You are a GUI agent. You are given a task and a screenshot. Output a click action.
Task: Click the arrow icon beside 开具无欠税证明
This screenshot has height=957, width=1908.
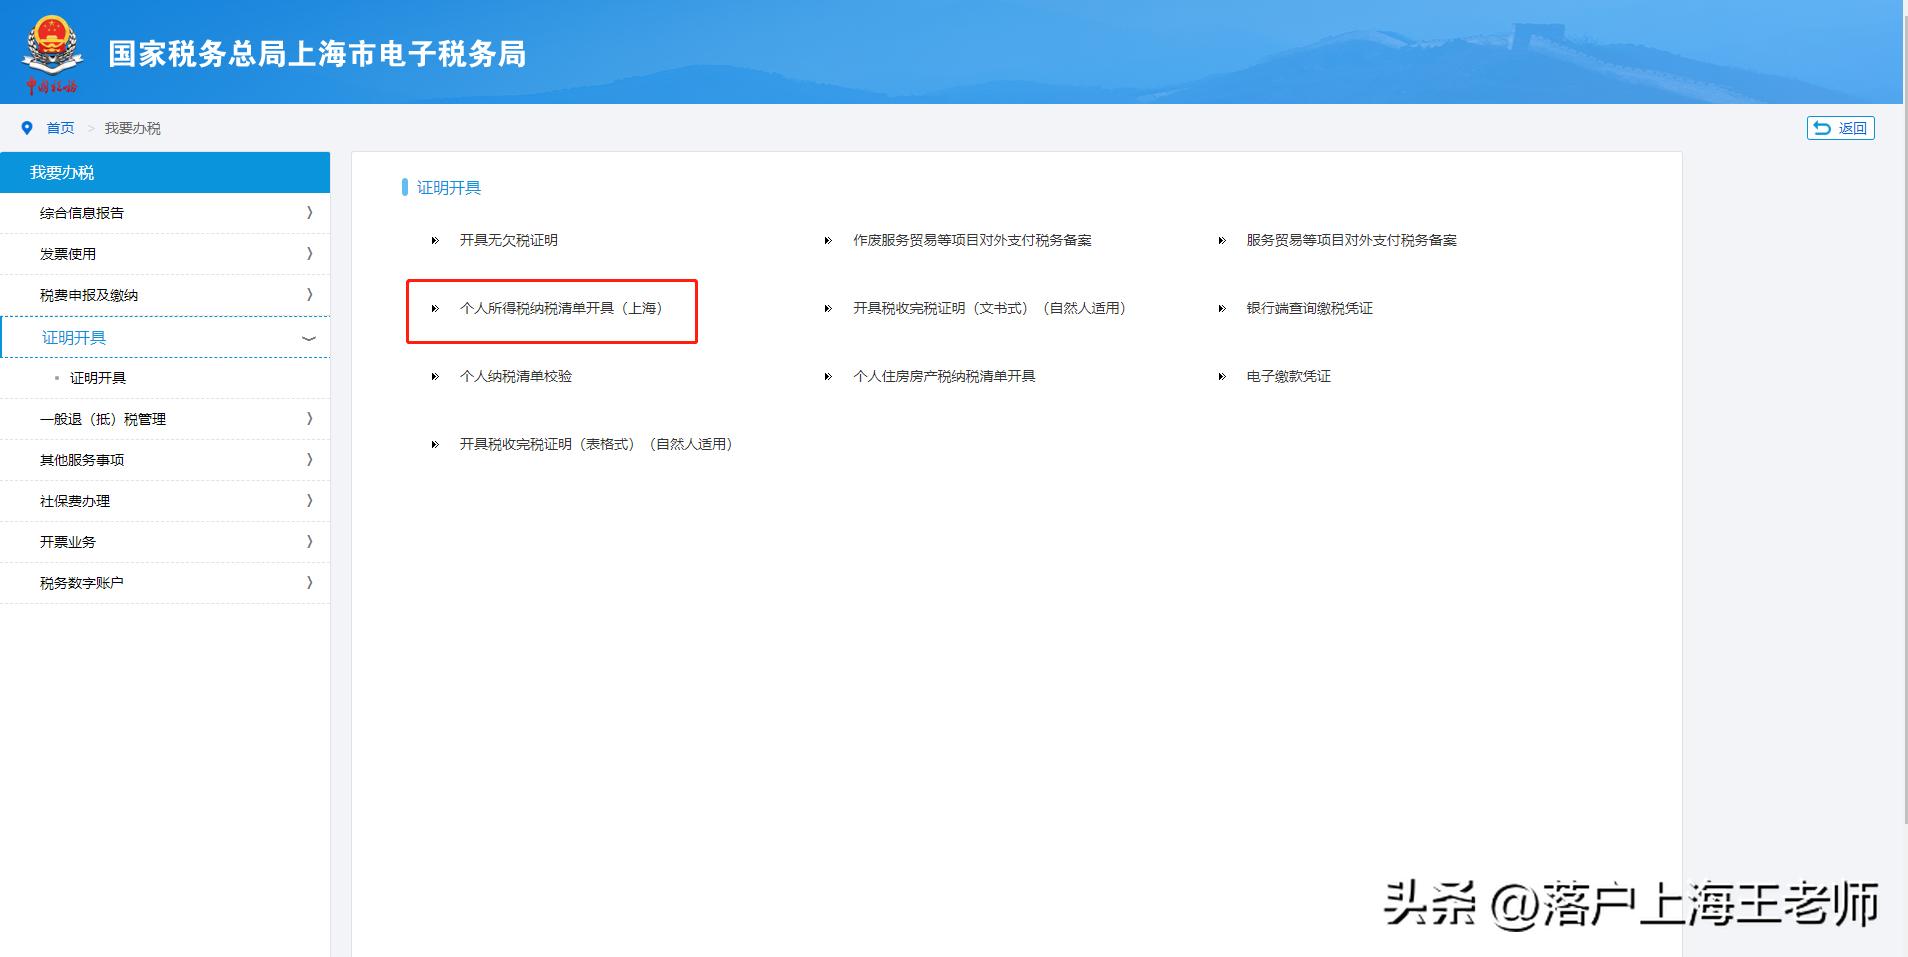coord(435,240)
